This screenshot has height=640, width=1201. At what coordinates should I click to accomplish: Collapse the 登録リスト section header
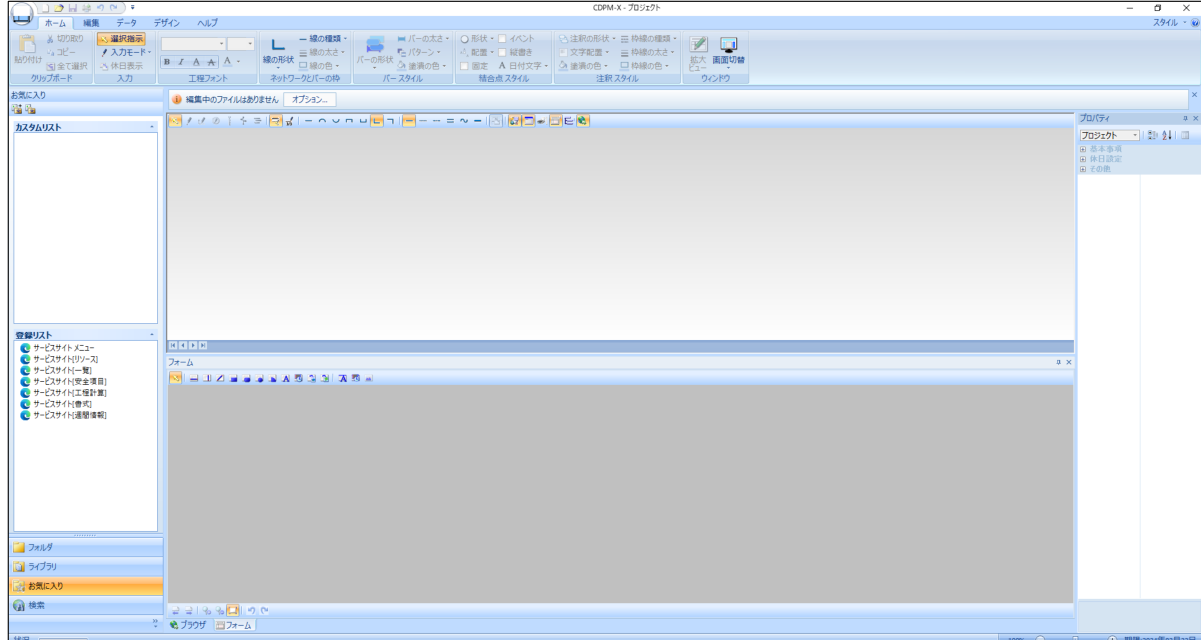[84, 334]
